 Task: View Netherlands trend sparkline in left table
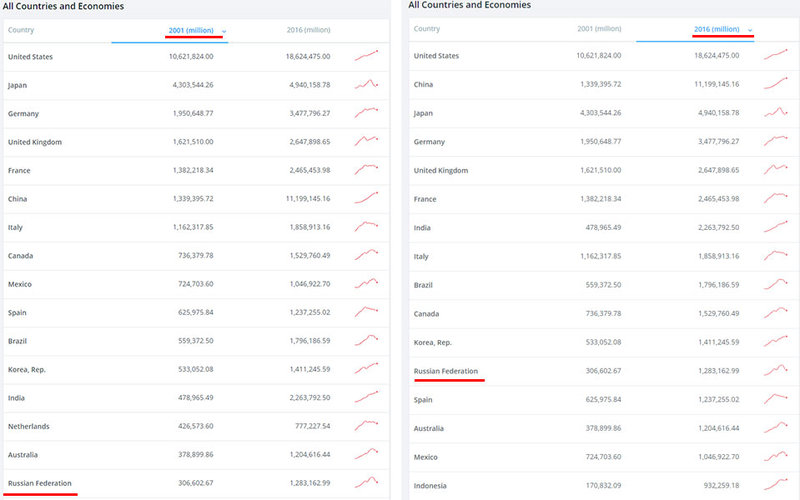tap(366, 424)
